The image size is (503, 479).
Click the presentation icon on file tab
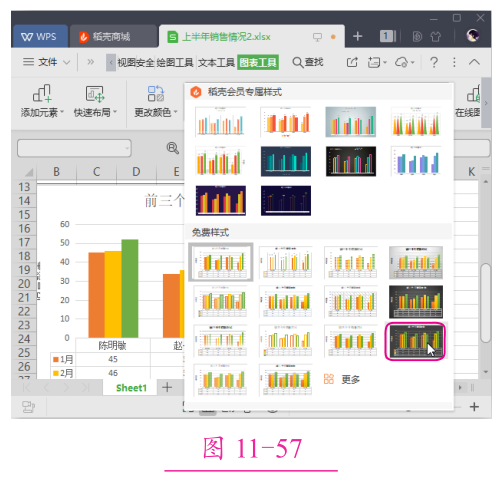pos(317,37)
